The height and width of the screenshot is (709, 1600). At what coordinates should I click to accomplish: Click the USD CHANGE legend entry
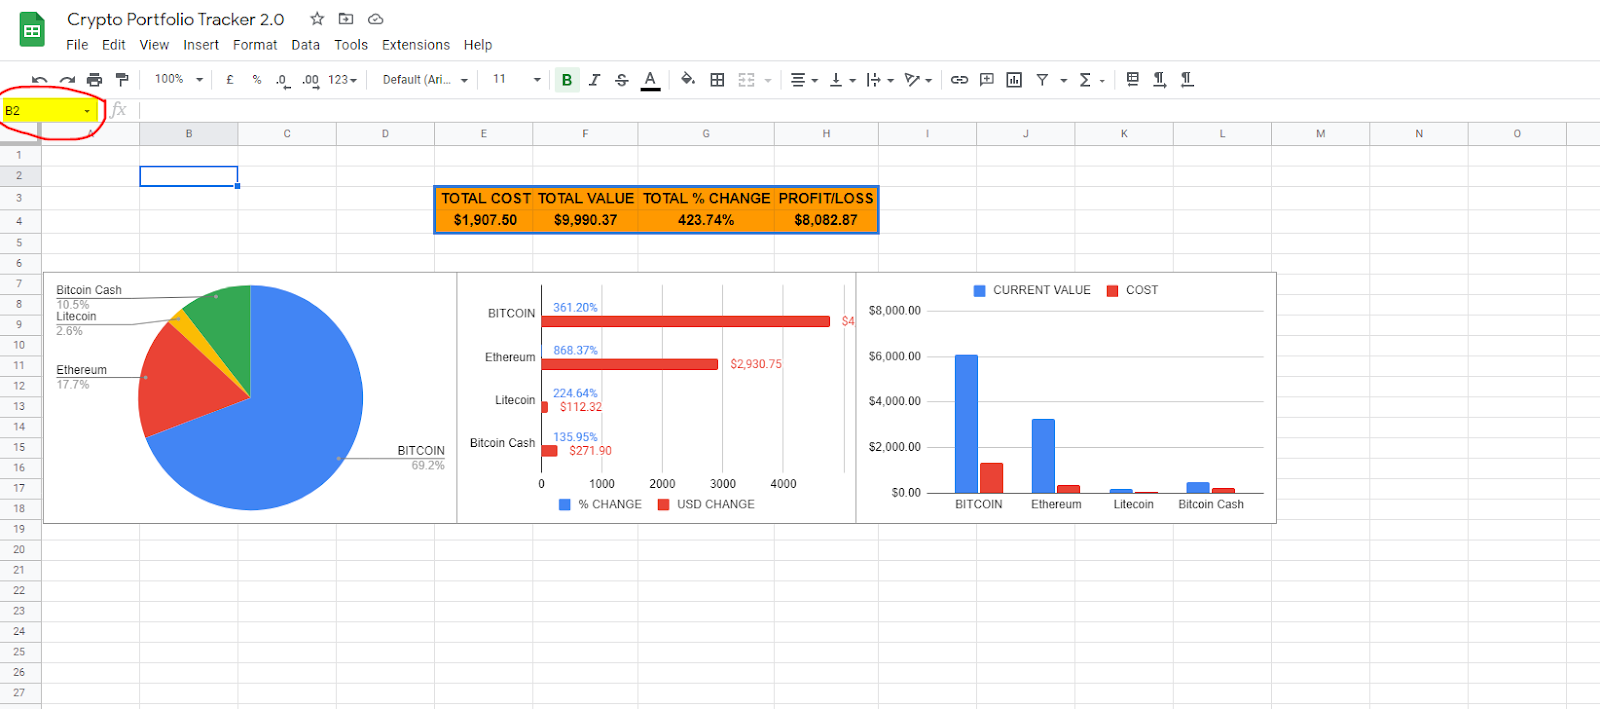[x=706, y=504]
